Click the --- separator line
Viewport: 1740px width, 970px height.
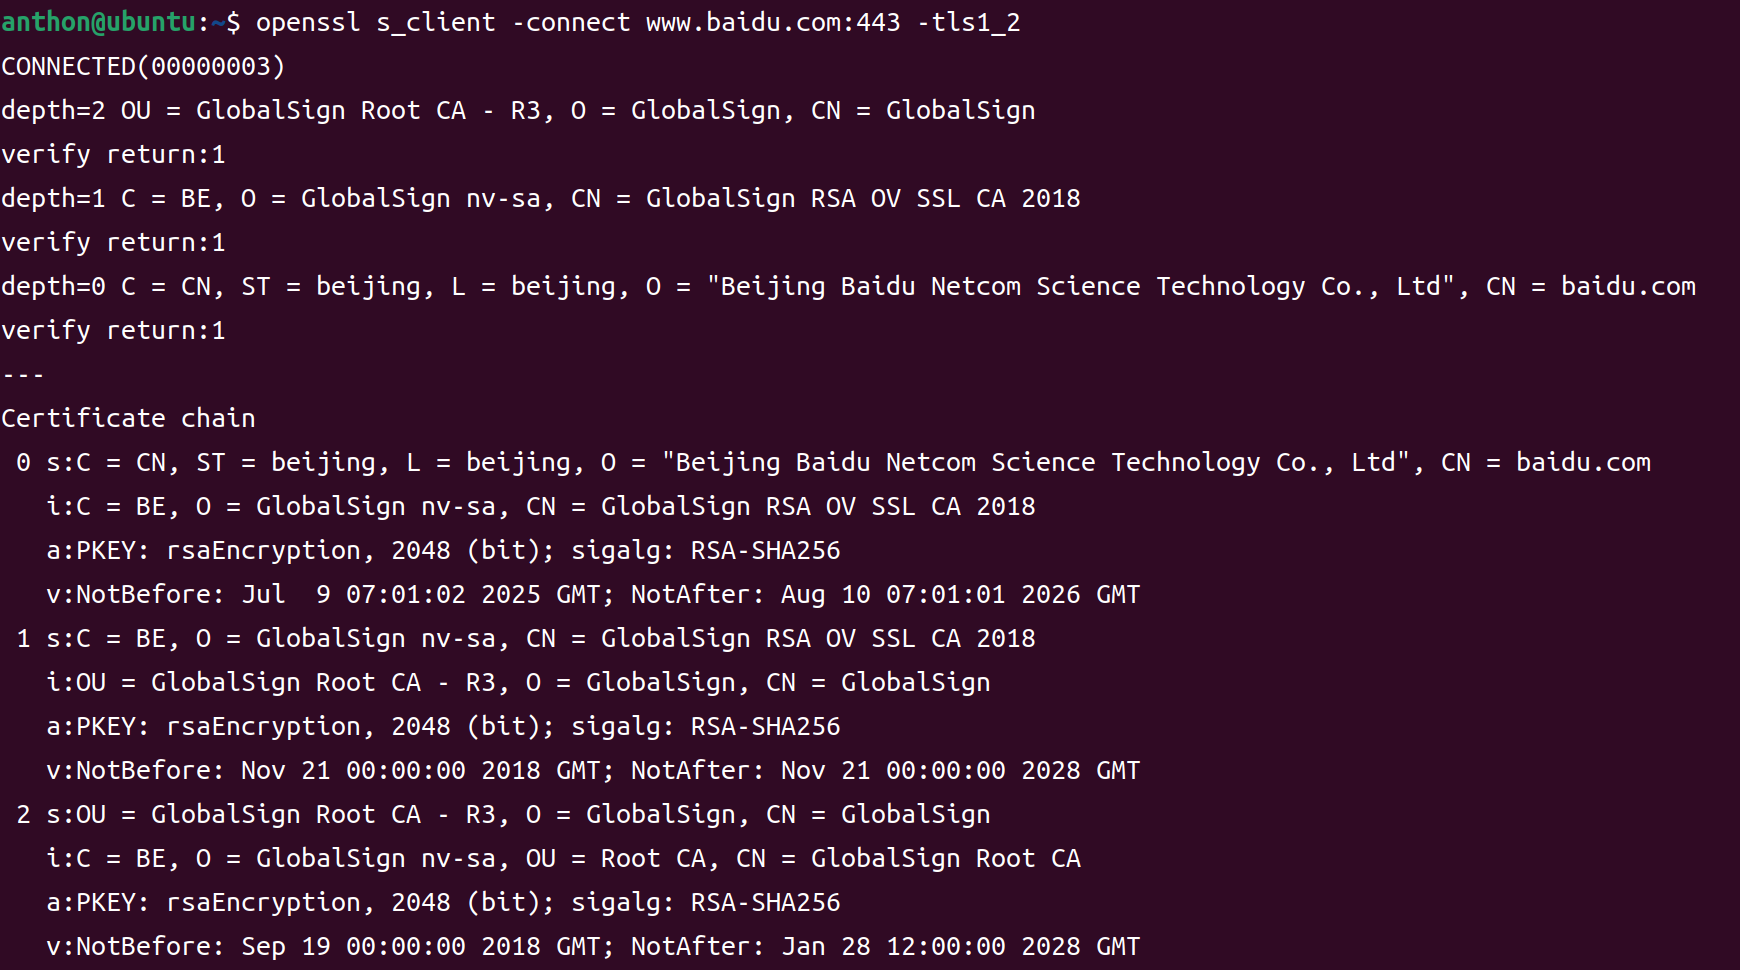pyautogui.click(x=23, y=375)
